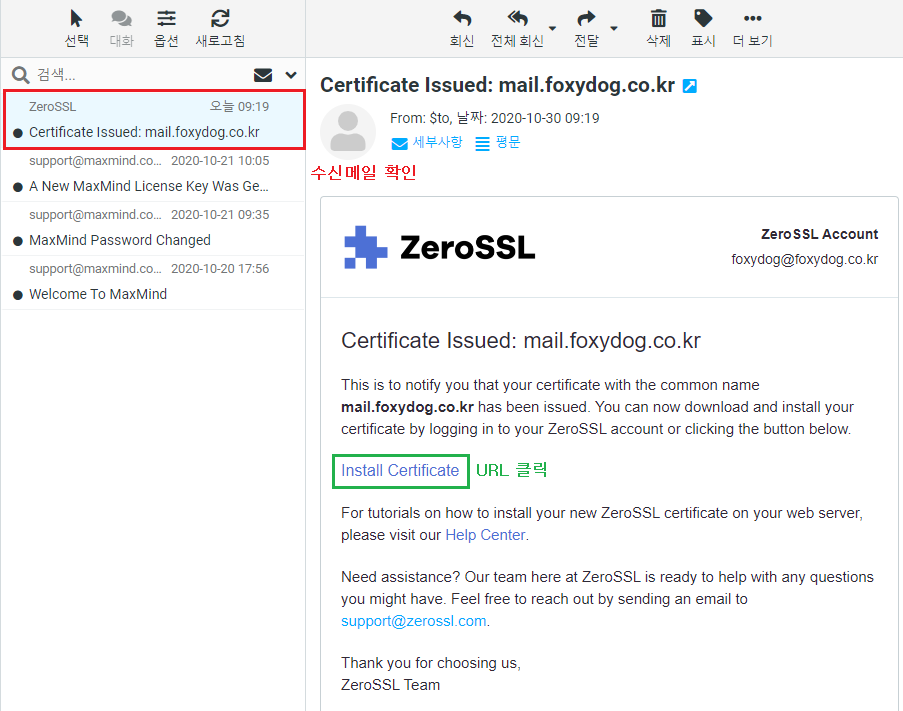The image size is (903, 711).
Task: Click the sender avatar placeholder
Action: point(348,132)
